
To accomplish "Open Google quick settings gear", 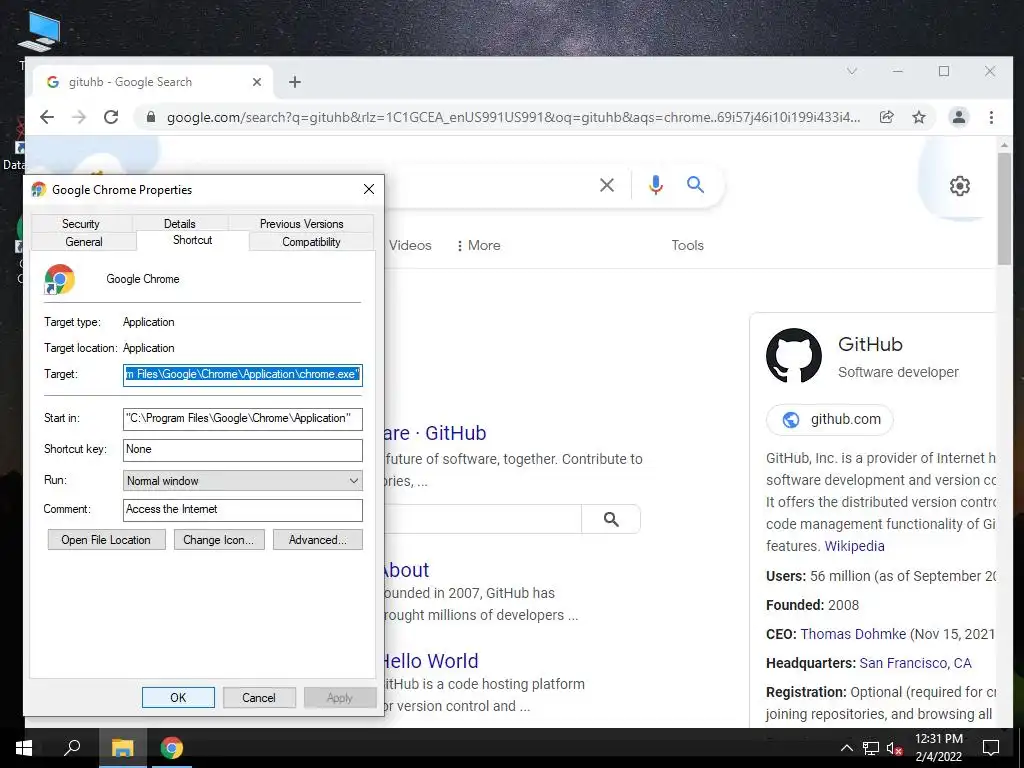I will point(959,186).
